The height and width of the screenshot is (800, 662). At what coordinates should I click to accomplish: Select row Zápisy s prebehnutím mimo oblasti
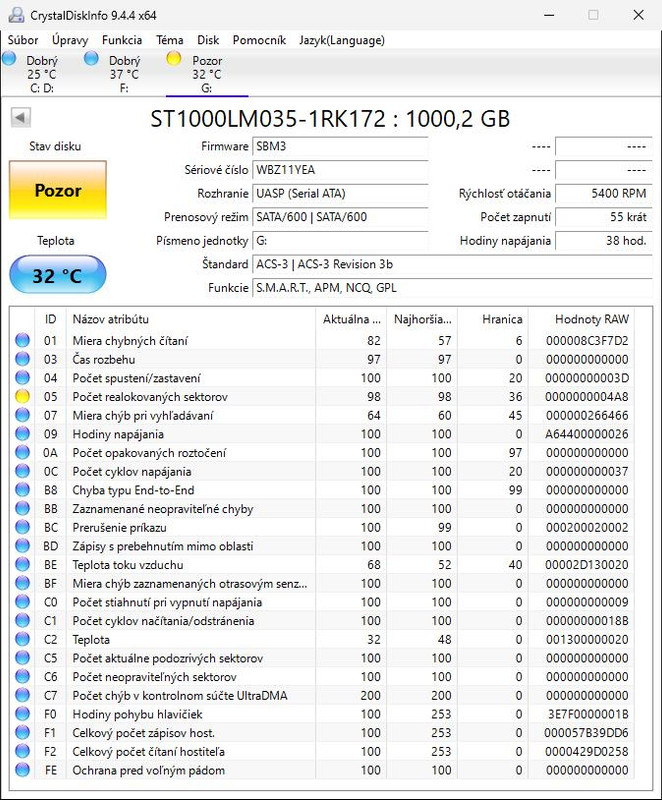pyautogui.click(x=322, y=546)
